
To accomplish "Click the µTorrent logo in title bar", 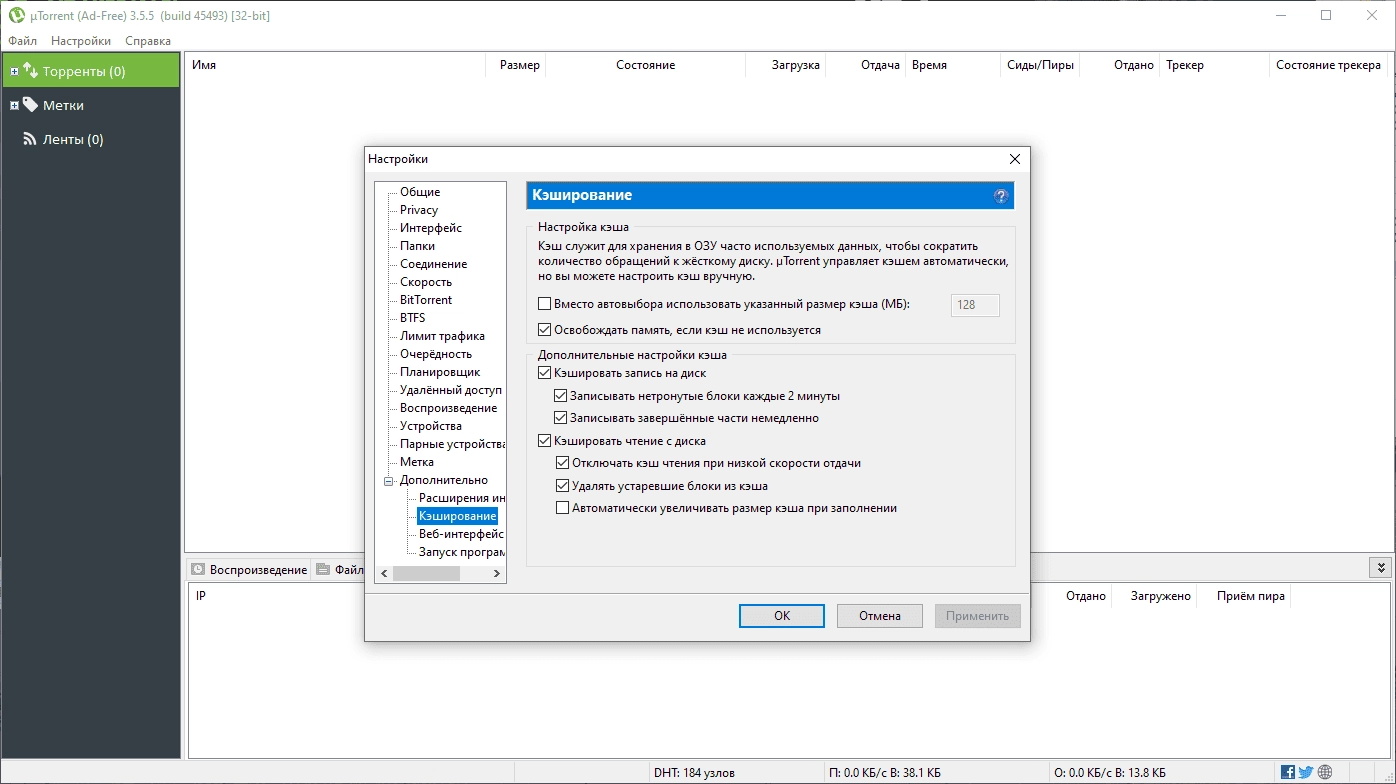I will tap(16, 15).
